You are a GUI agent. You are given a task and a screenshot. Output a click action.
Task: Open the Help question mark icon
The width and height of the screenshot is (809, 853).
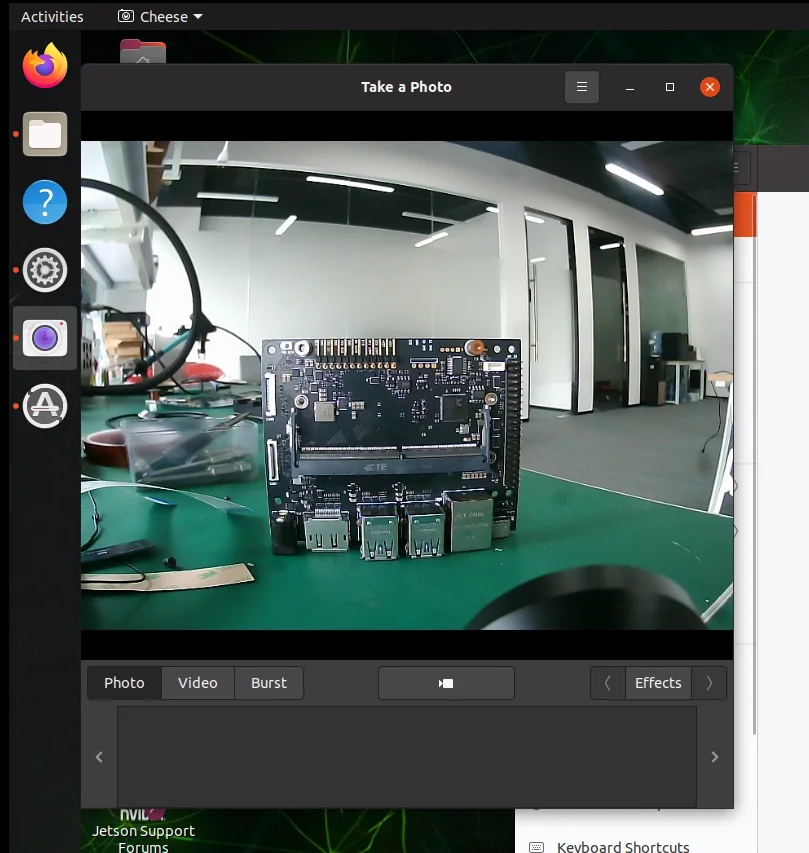[45, 202]
